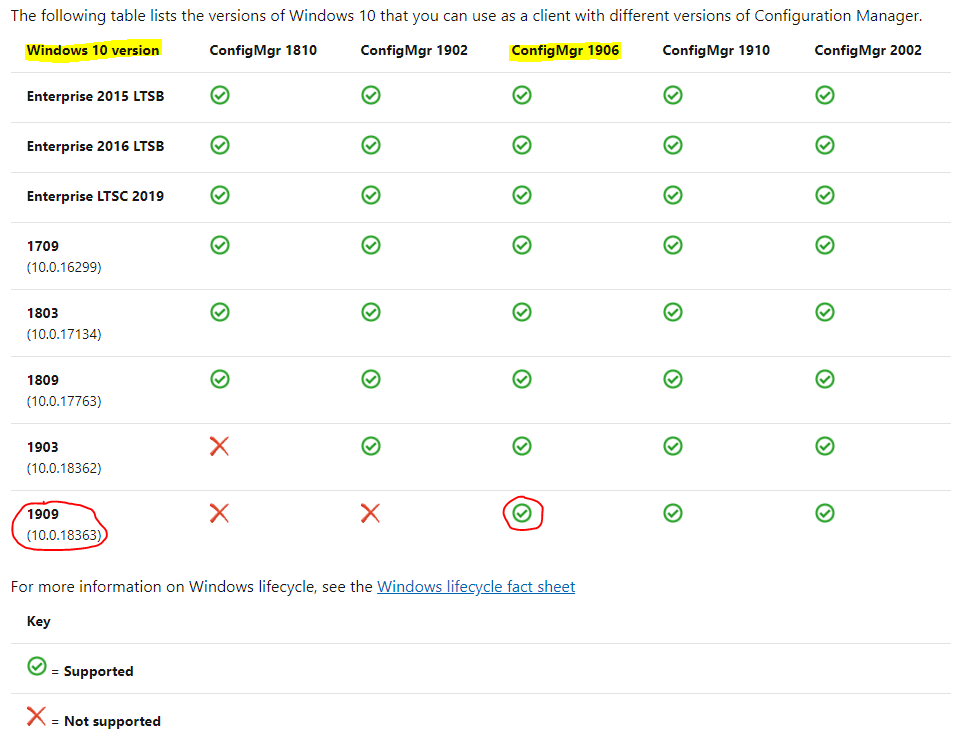Click the ConfigMgr 1910 column header
Screen dimensions: 958x737
tap(716, 51)
